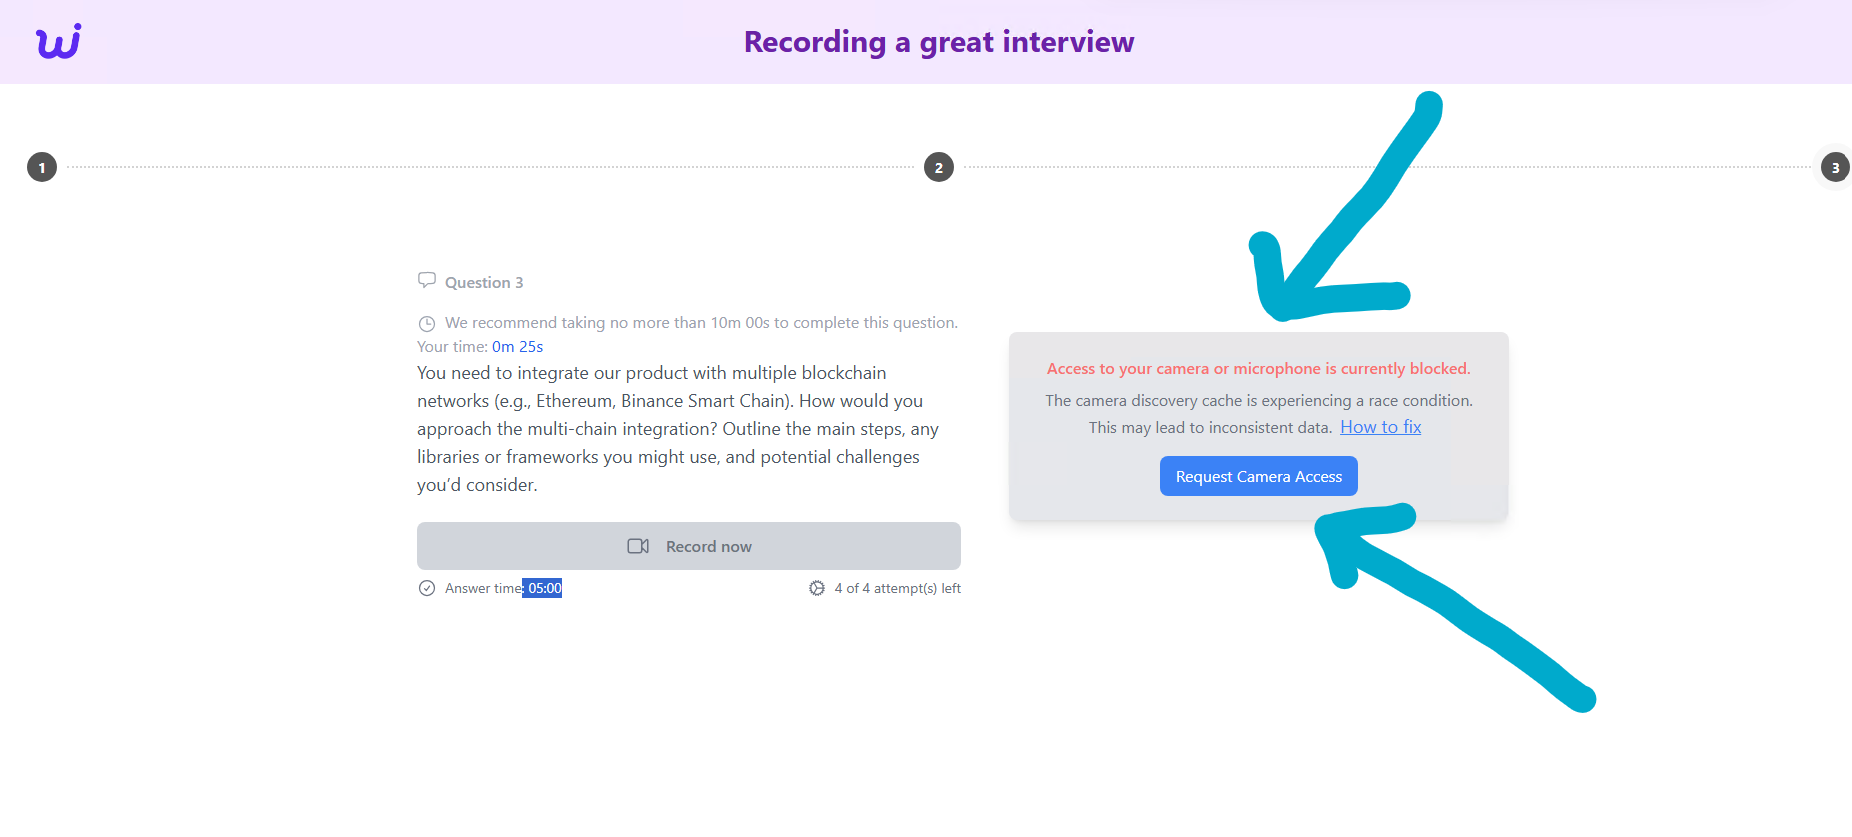
Task: Click the highlighted 05:00 answer time
Action: 544,588
